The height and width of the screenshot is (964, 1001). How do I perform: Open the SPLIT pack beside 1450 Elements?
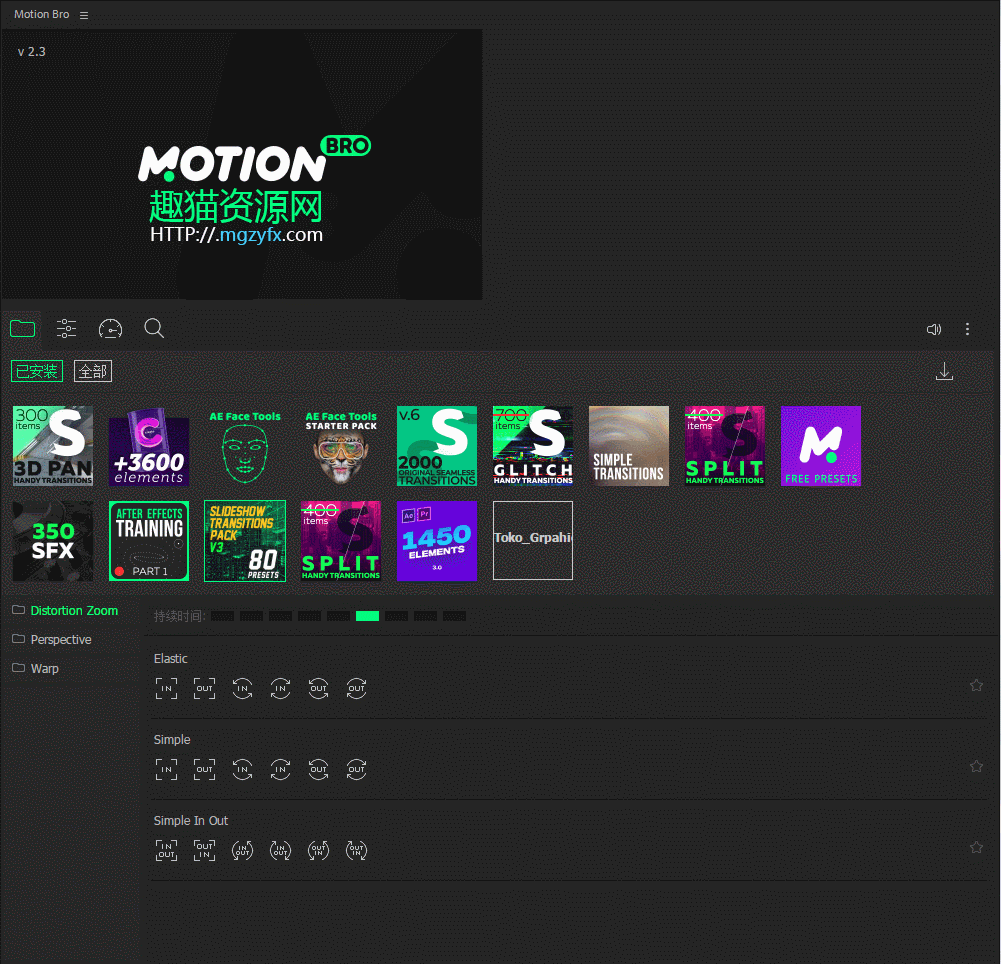click(x=341, y=541)
